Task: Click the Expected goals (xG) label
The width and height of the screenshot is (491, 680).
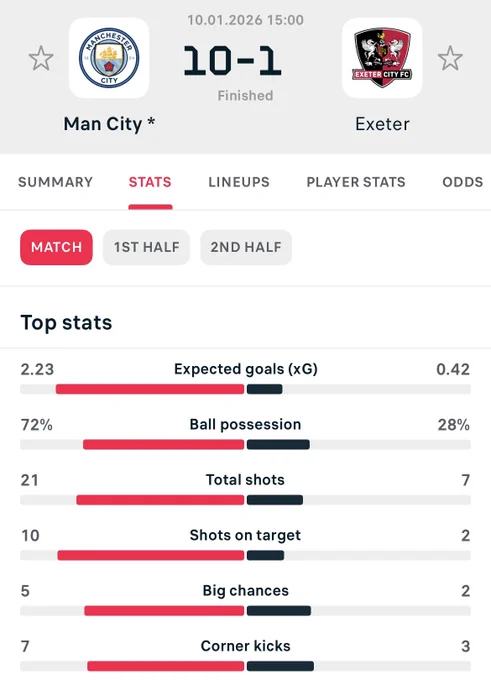Action: pyautogui.click(x=246, y=369)
